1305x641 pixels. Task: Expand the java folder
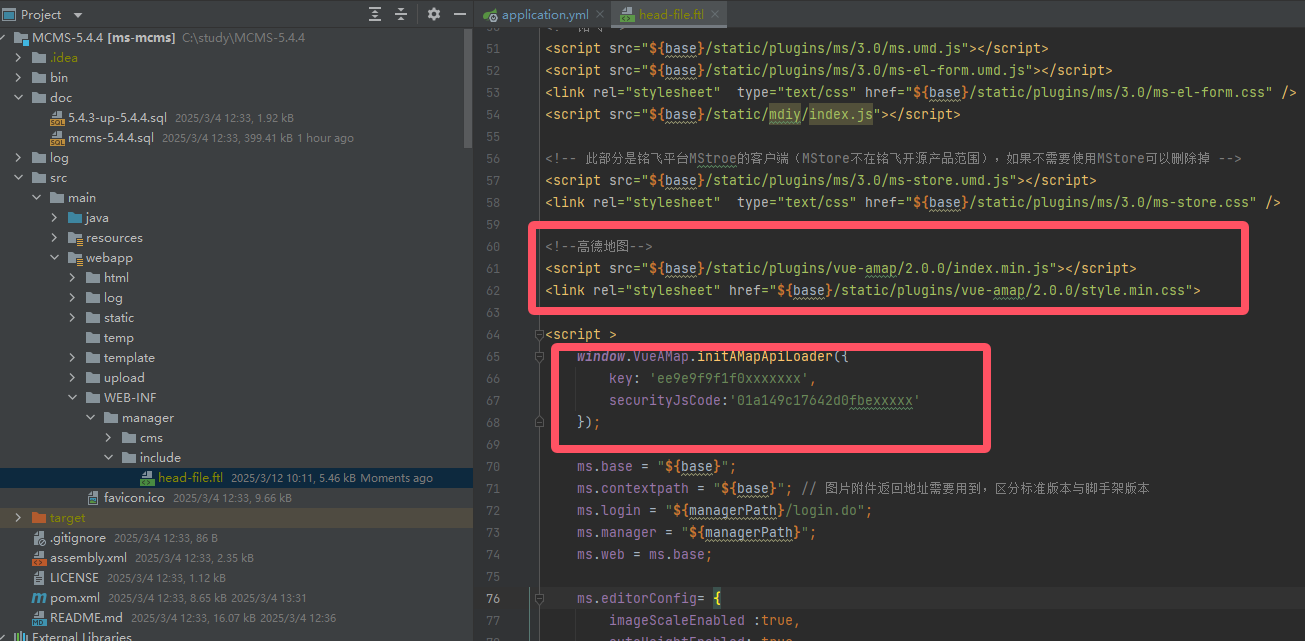55,218
